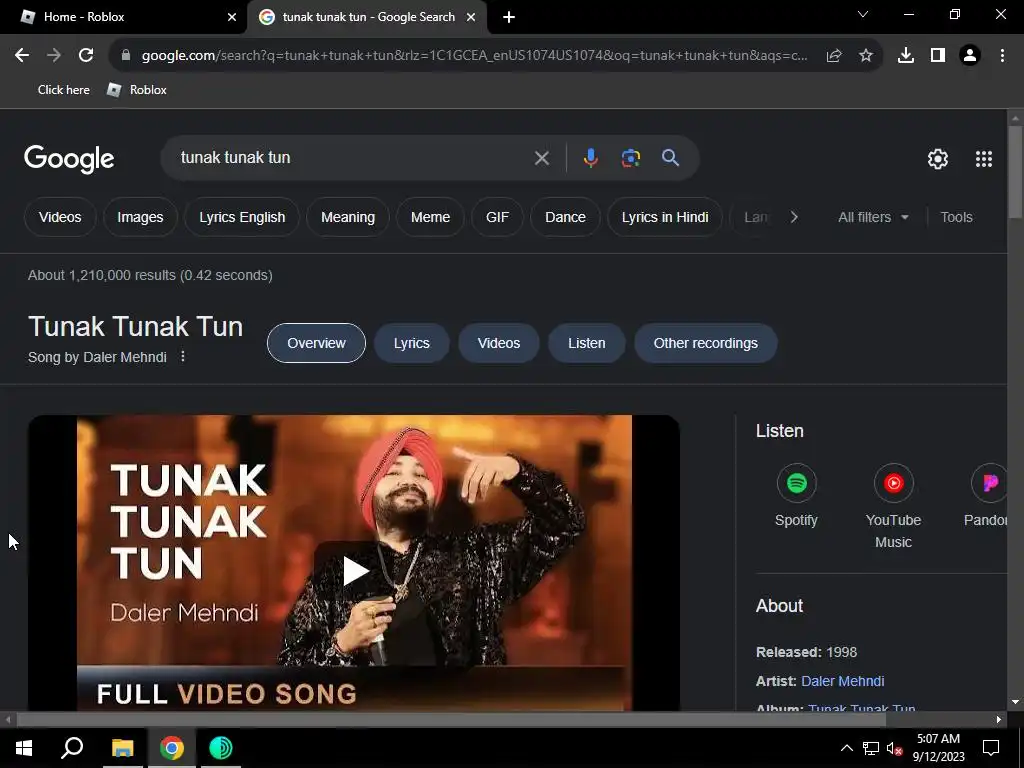Apply the Meme filter chip
The image size is (1024, 768).
click(430, 217)
